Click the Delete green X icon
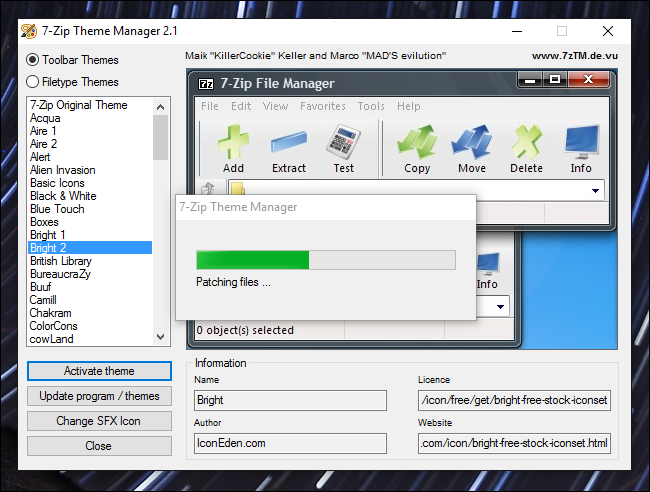Image resolution: width=650 pixels, height=492 pixels. [x=526, y=142]
